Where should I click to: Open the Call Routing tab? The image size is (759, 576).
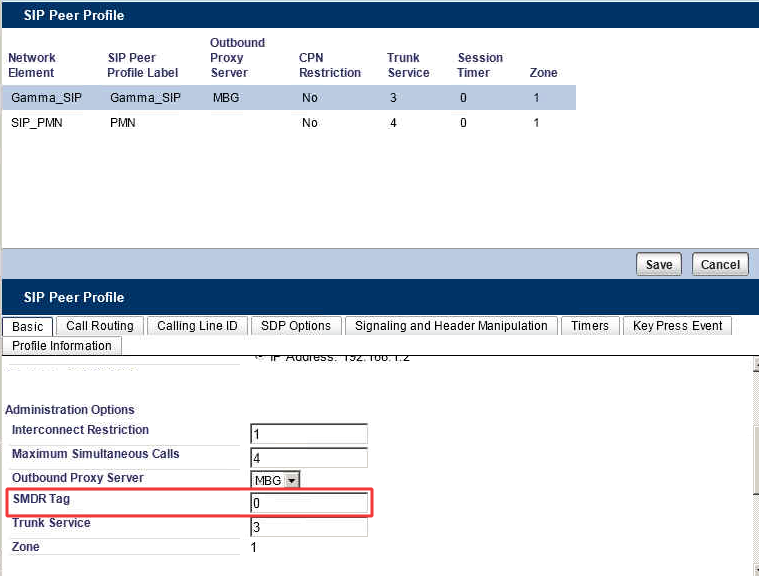(100, 326)
